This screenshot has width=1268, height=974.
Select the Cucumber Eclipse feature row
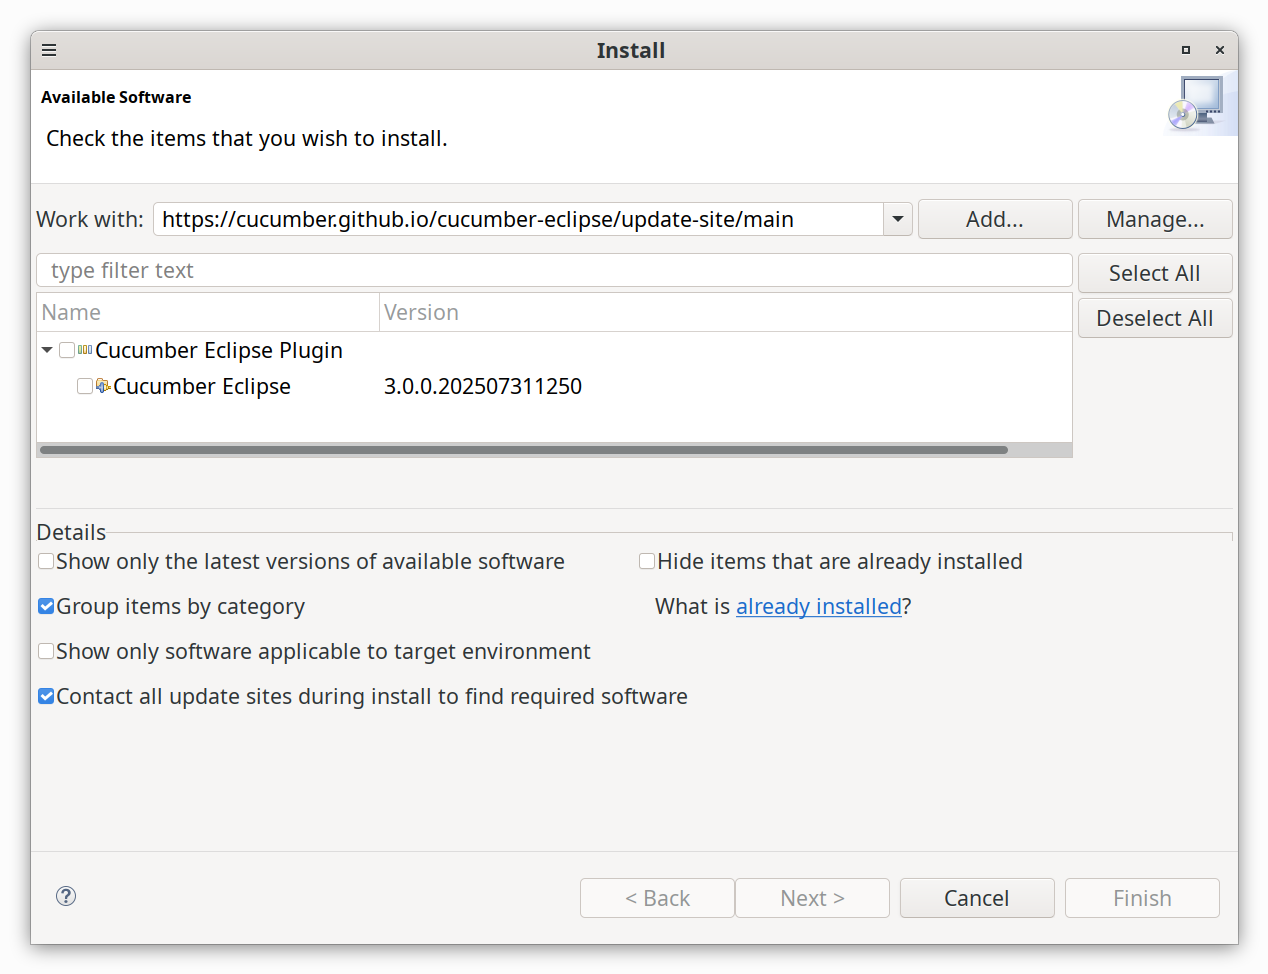coord(554,386)
